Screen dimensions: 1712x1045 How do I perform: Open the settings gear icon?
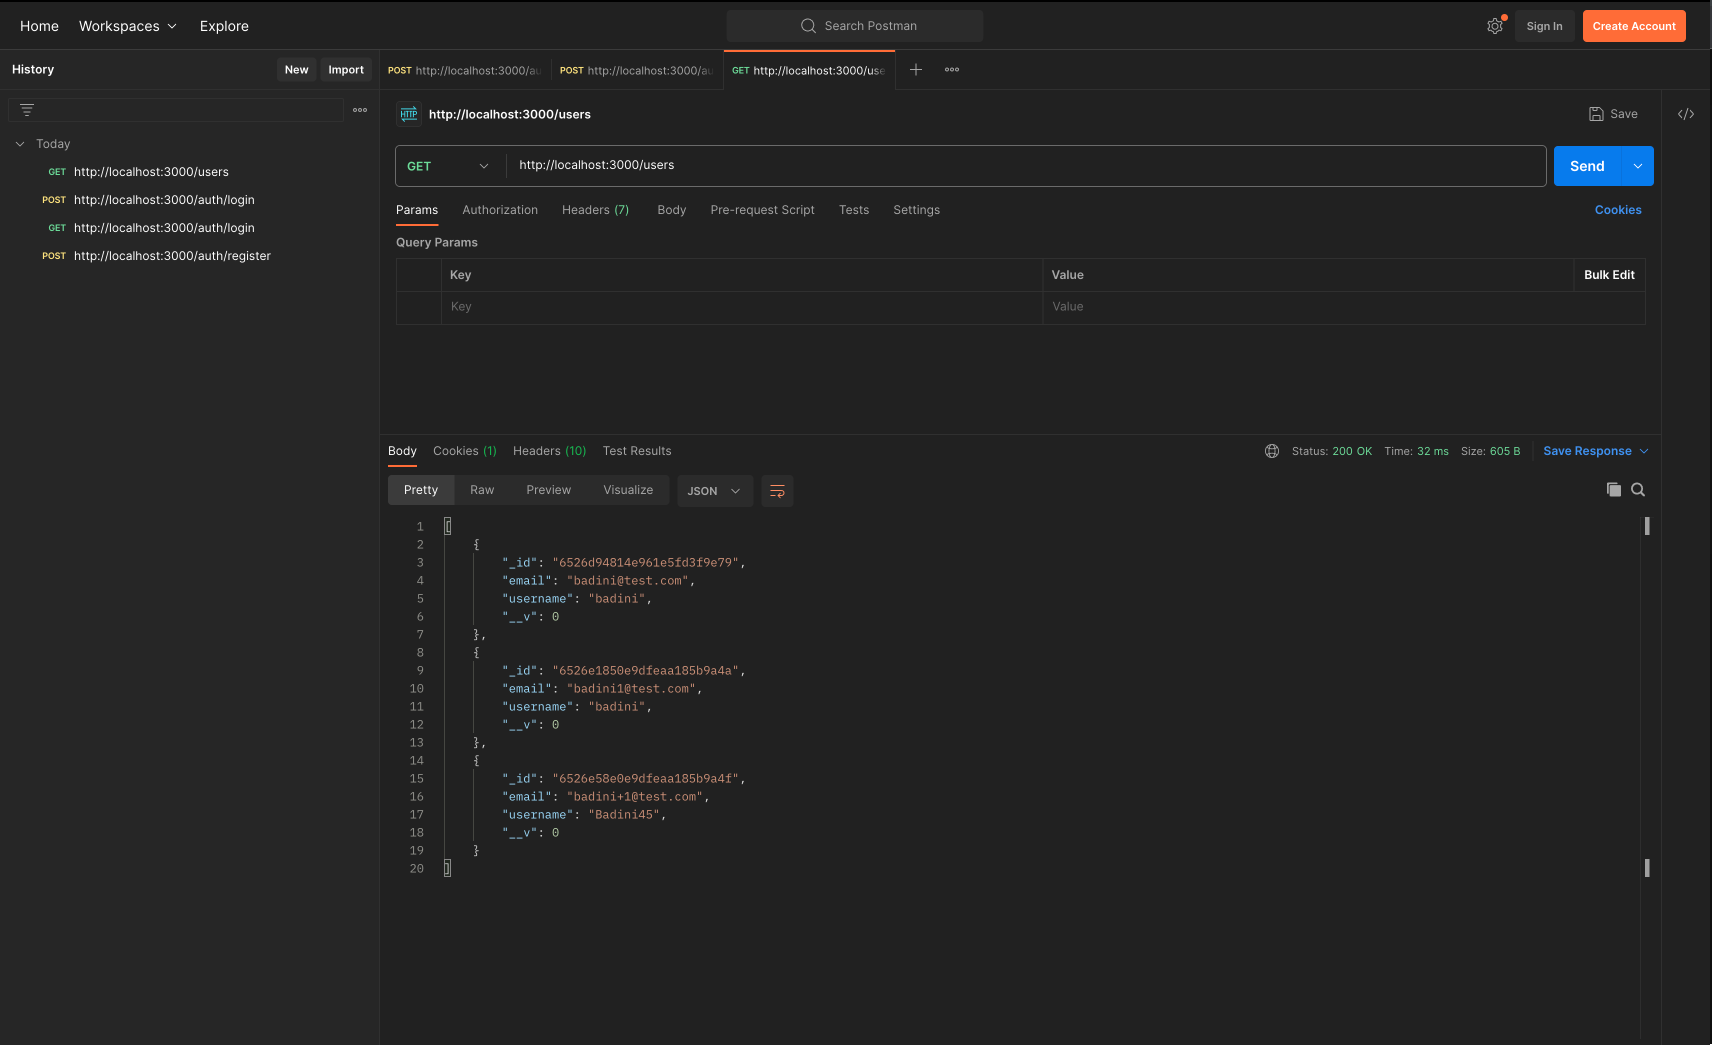pos(1495,26)
